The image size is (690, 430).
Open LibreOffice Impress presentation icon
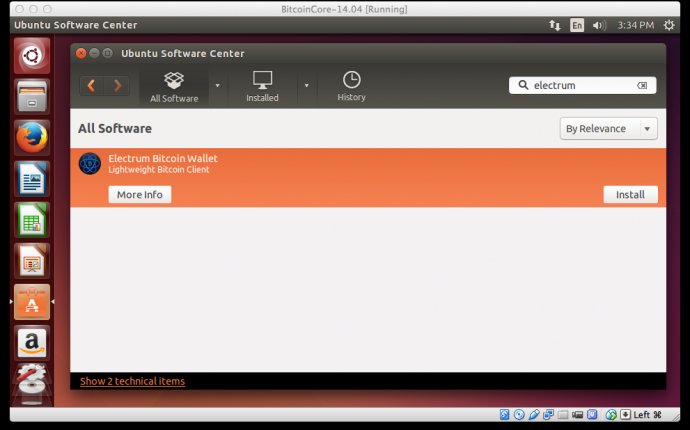(32, 261)
